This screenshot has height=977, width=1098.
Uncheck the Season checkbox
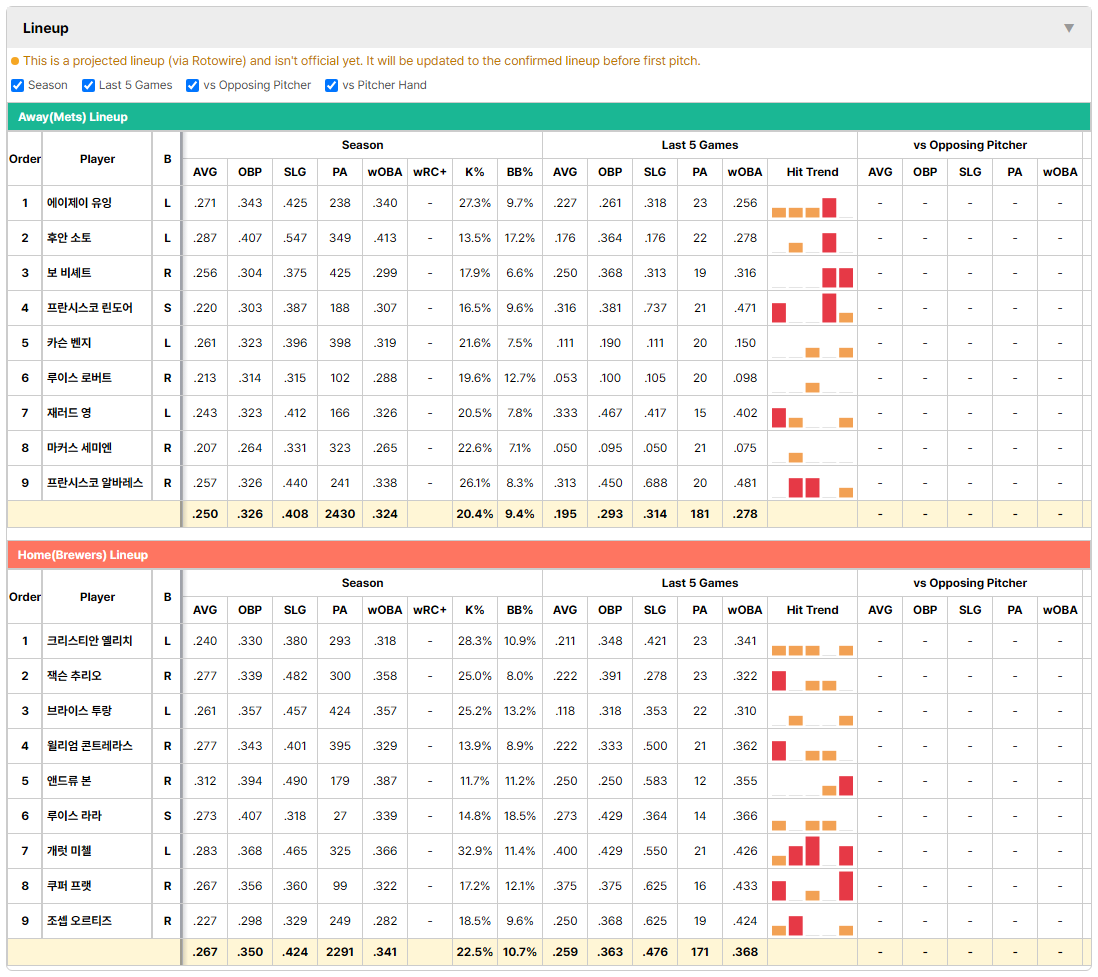(18, 85)
